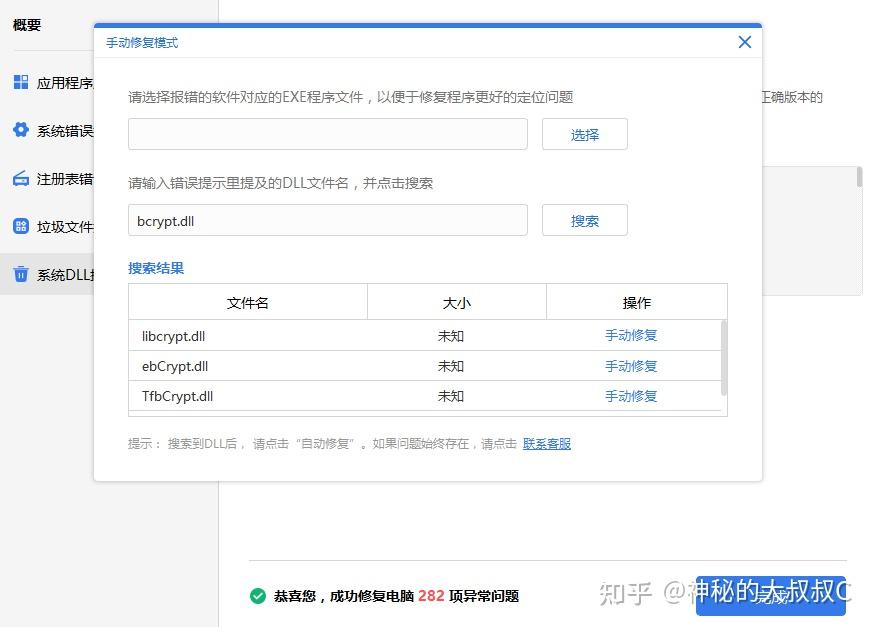Viewport: 874px width, 627px height.
Task: Open 联系客服 customer service link
Action: (546, 443)
